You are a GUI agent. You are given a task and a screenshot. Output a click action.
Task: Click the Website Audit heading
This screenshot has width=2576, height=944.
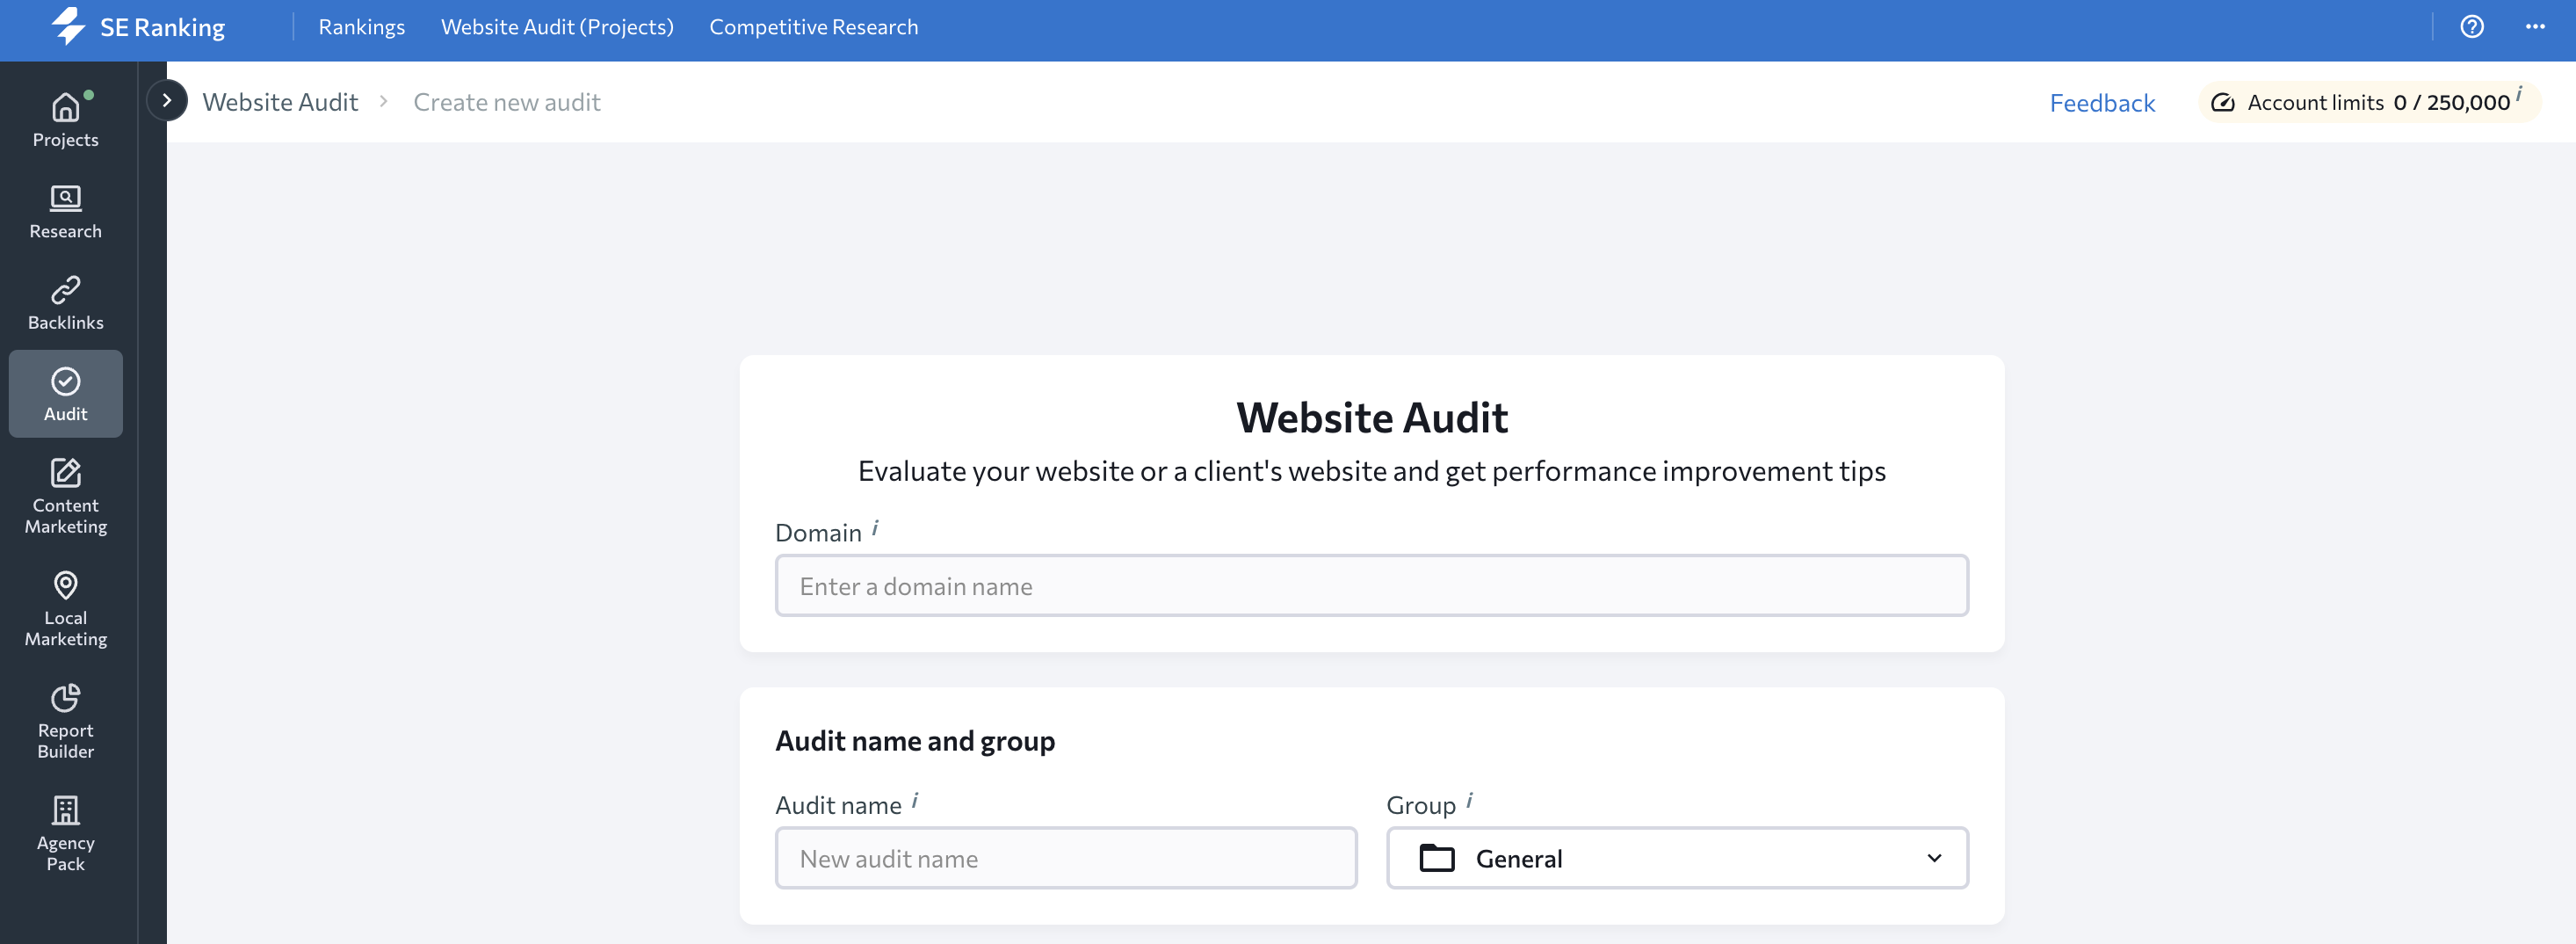click(1371, 418)
